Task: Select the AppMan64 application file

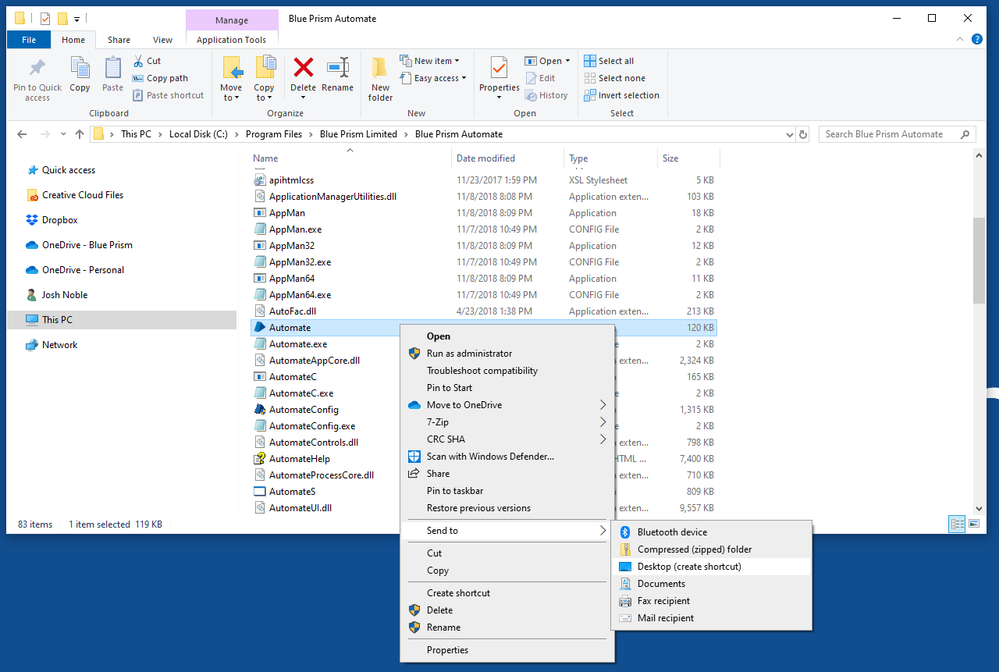Action: [x=291, y=278]
